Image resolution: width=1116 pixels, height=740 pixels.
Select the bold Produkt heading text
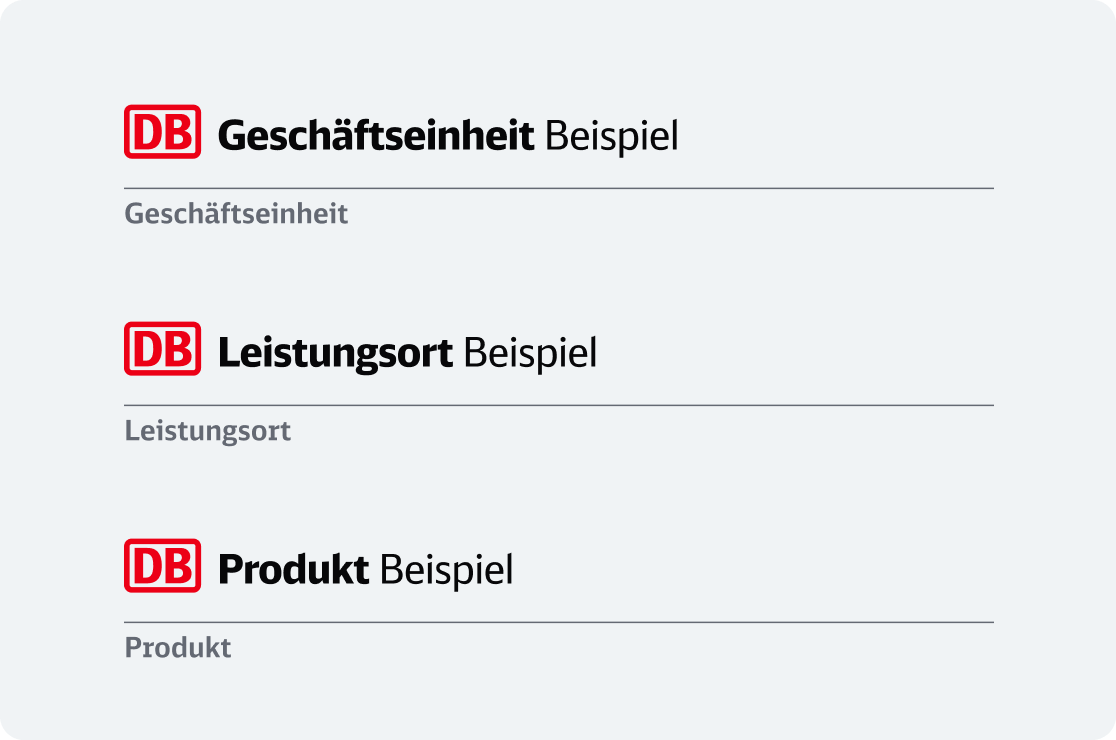(x=293, y=569)
